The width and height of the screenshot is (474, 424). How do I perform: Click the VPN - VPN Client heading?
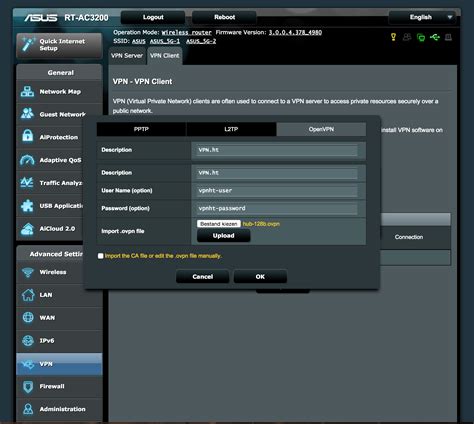[x=142, y=82]
